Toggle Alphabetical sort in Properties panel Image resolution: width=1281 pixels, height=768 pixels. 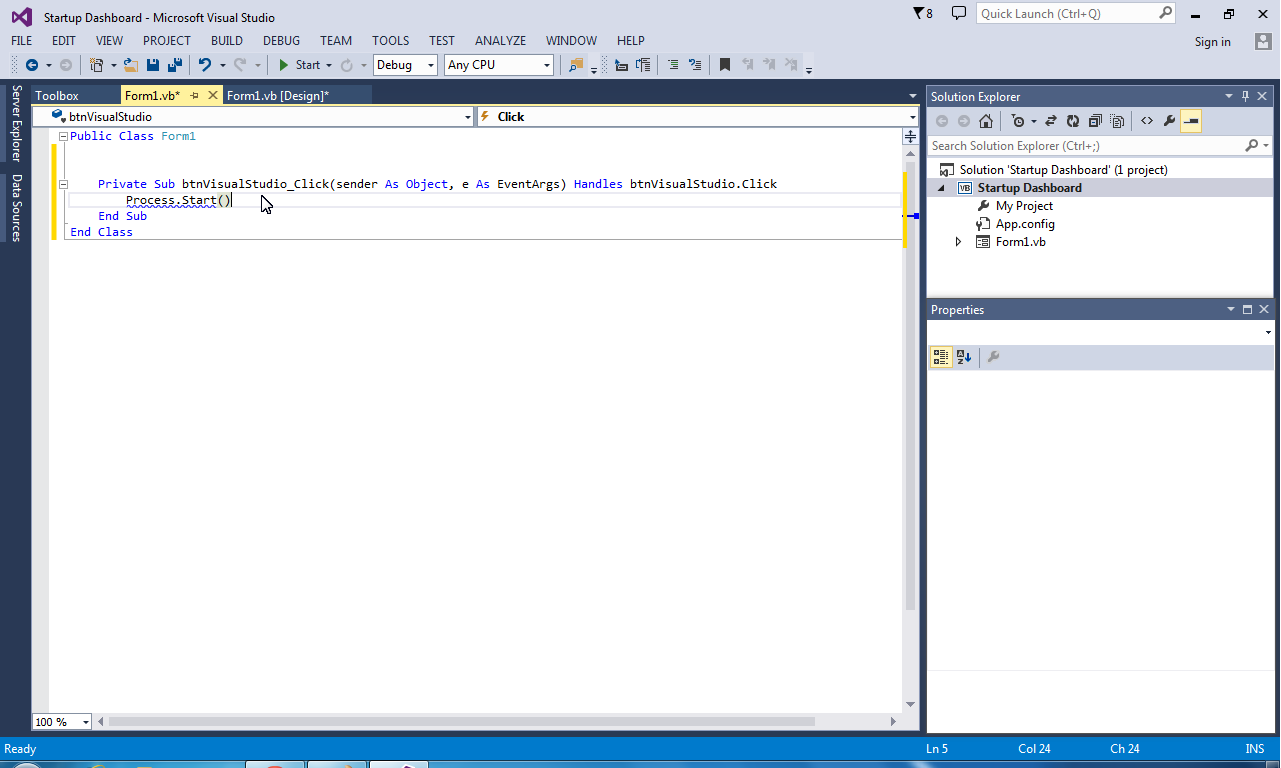click(964, 357)
